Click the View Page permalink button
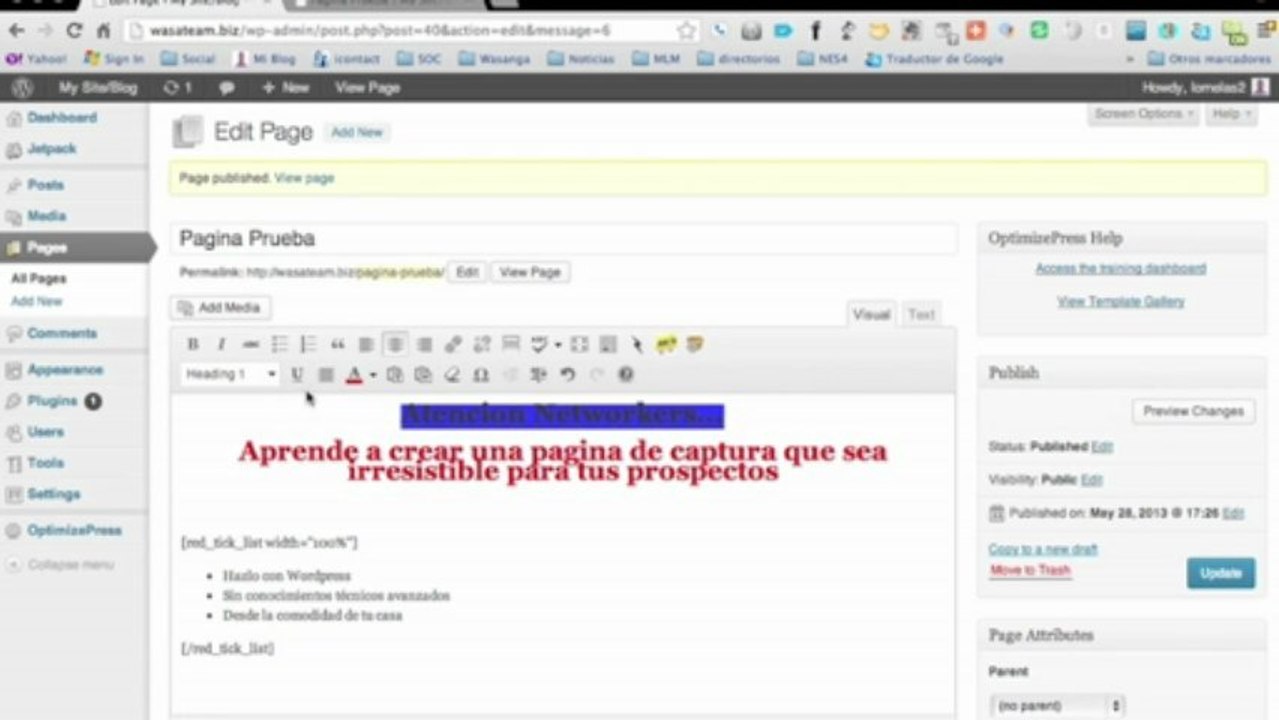The width and height of the screenshot is (1279, 720). [x=530, y=272]
